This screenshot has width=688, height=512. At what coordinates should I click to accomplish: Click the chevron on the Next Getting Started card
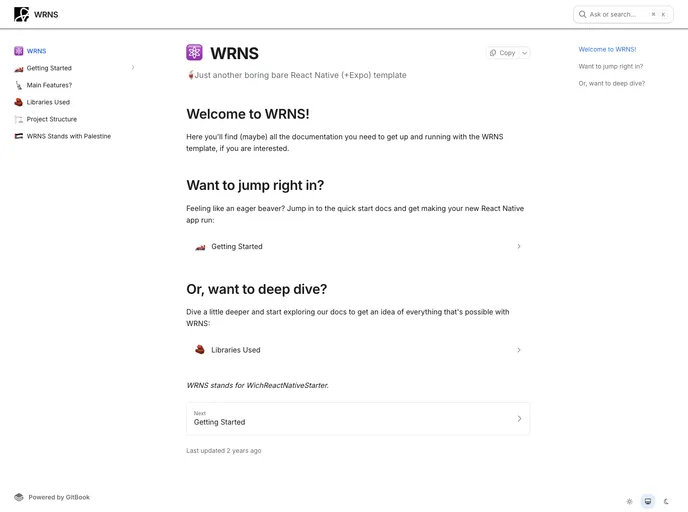coord(519,419)
